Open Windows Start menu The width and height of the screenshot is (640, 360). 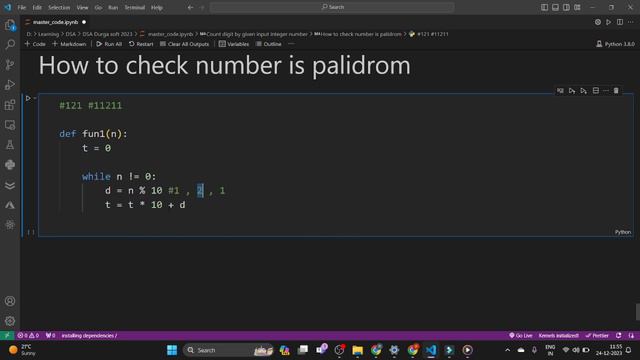172,350
